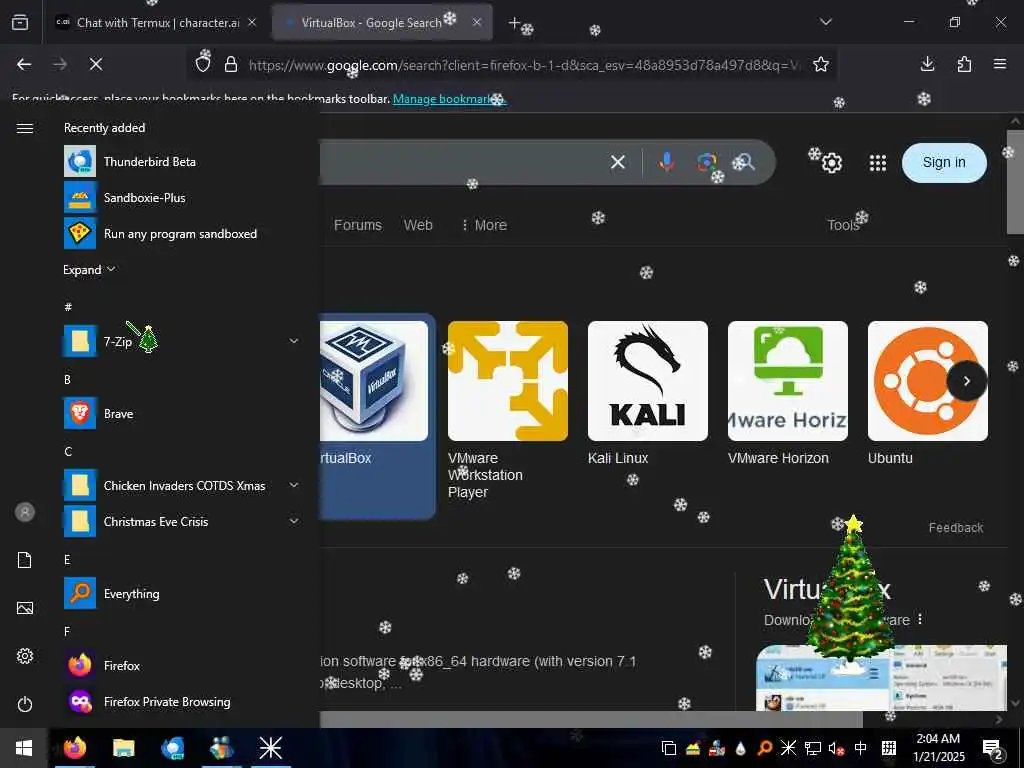Select the Web search filter
Viewport: 1024px width, 768px height.
418,225
